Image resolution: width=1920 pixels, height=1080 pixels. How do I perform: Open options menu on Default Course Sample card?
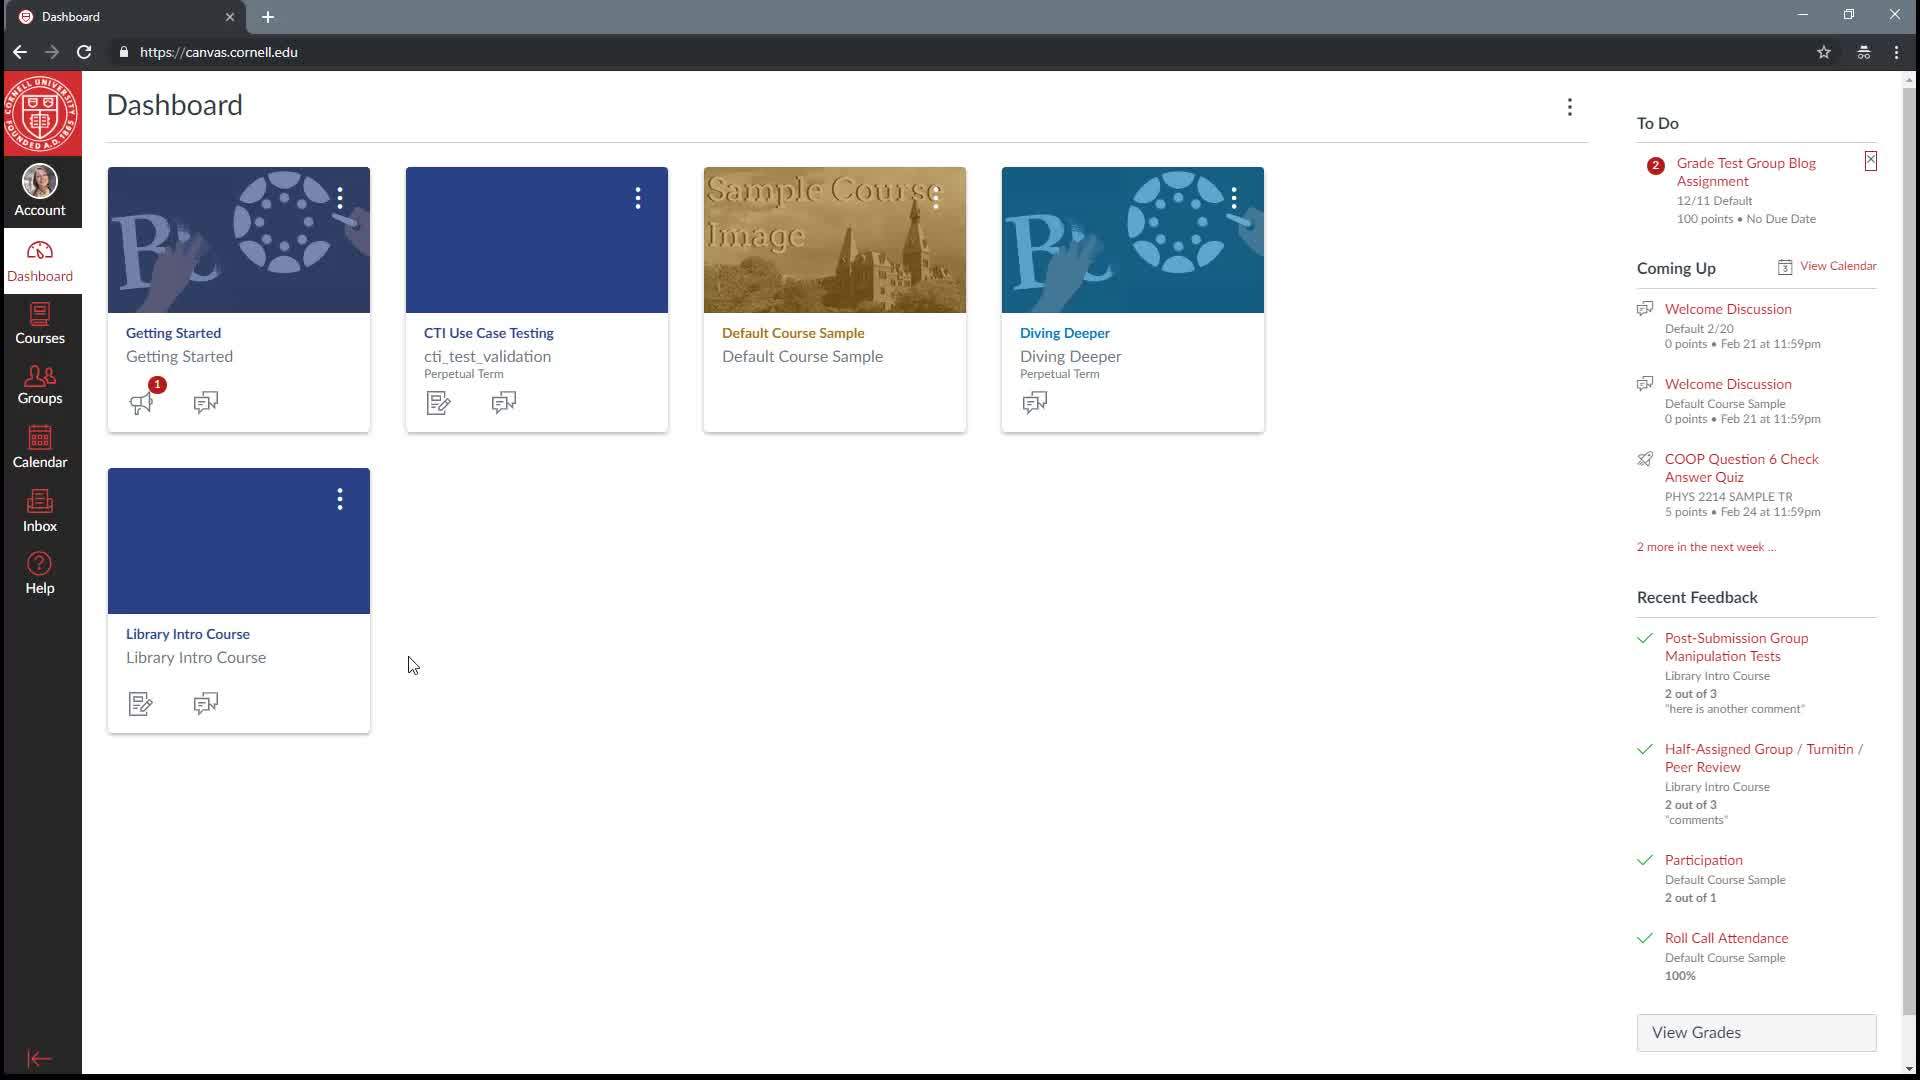tap(935, 199)
